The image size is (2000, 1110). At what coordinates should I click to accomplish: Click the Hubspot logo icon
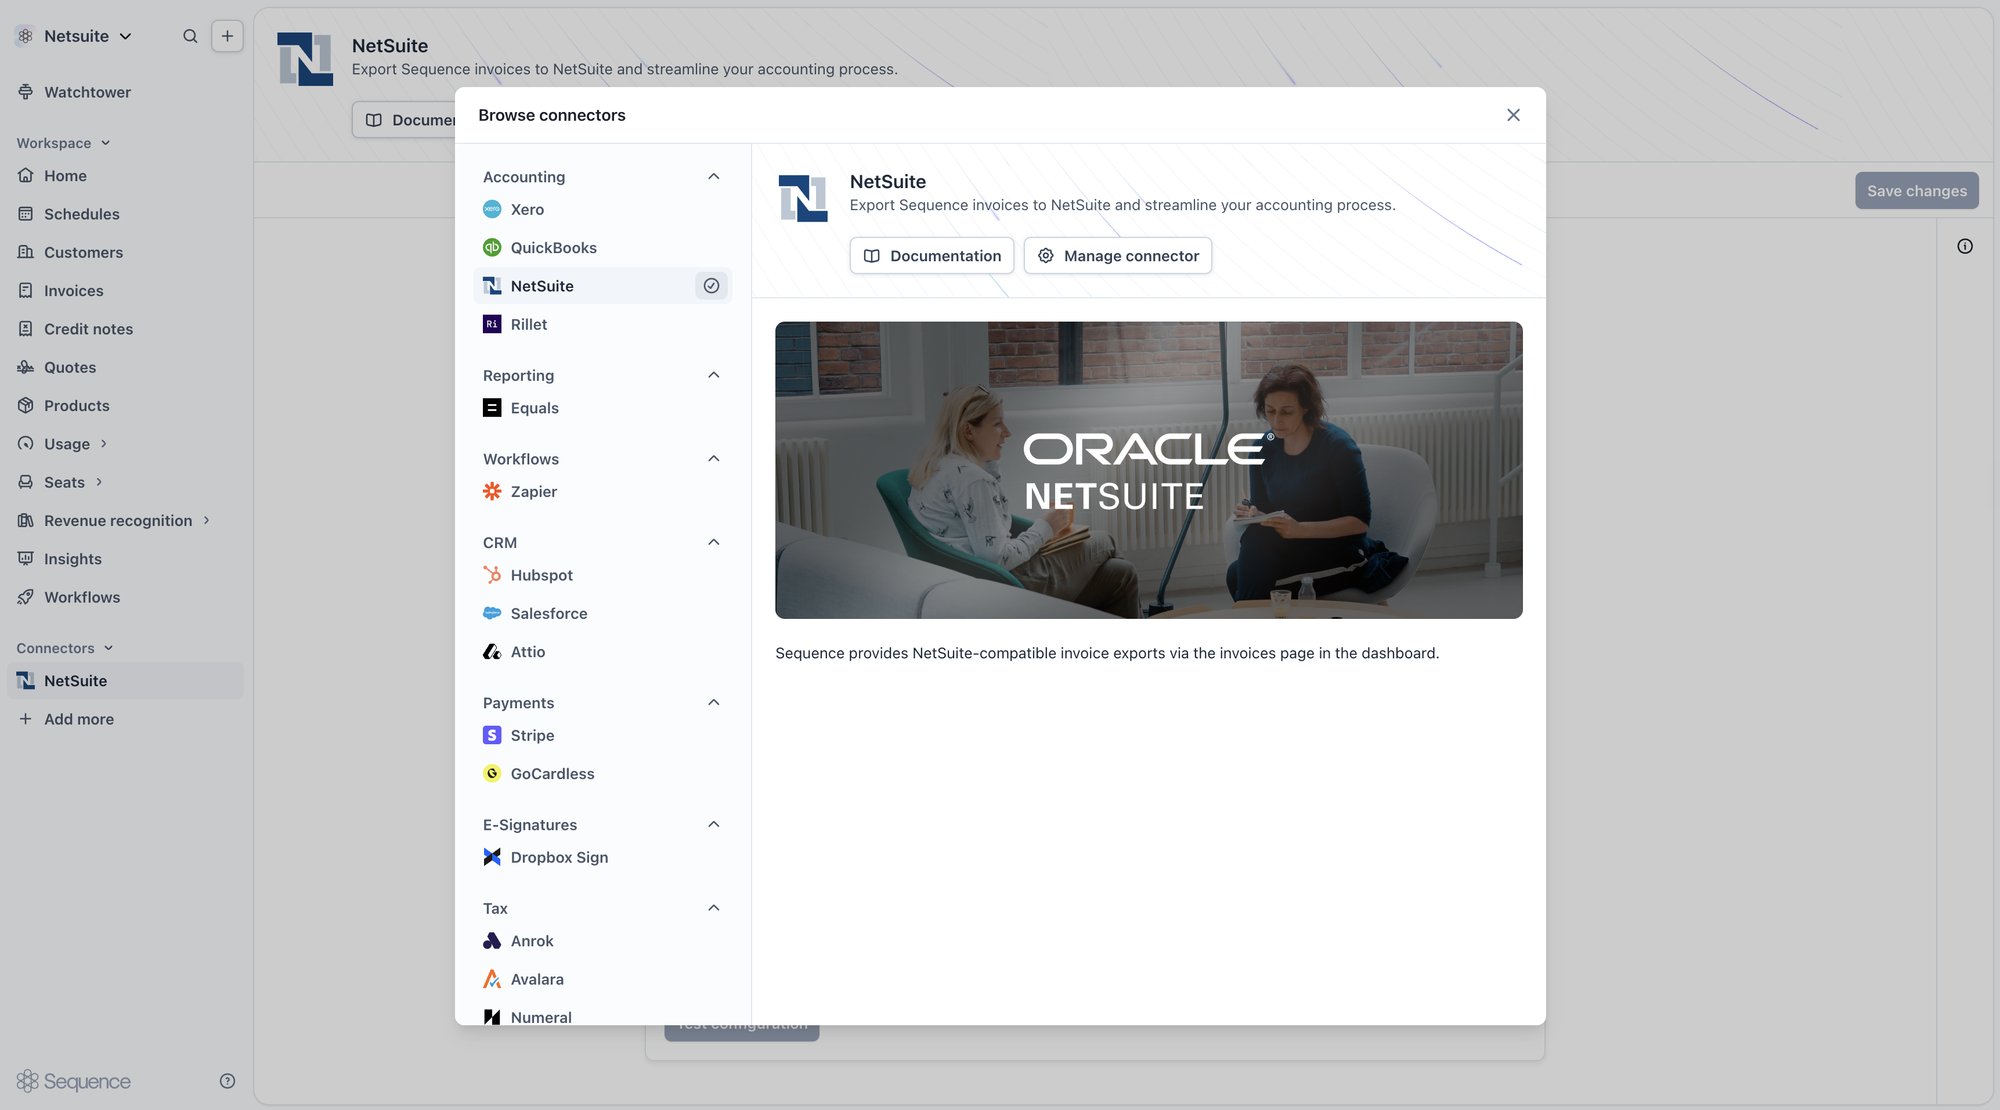[492, 575]
